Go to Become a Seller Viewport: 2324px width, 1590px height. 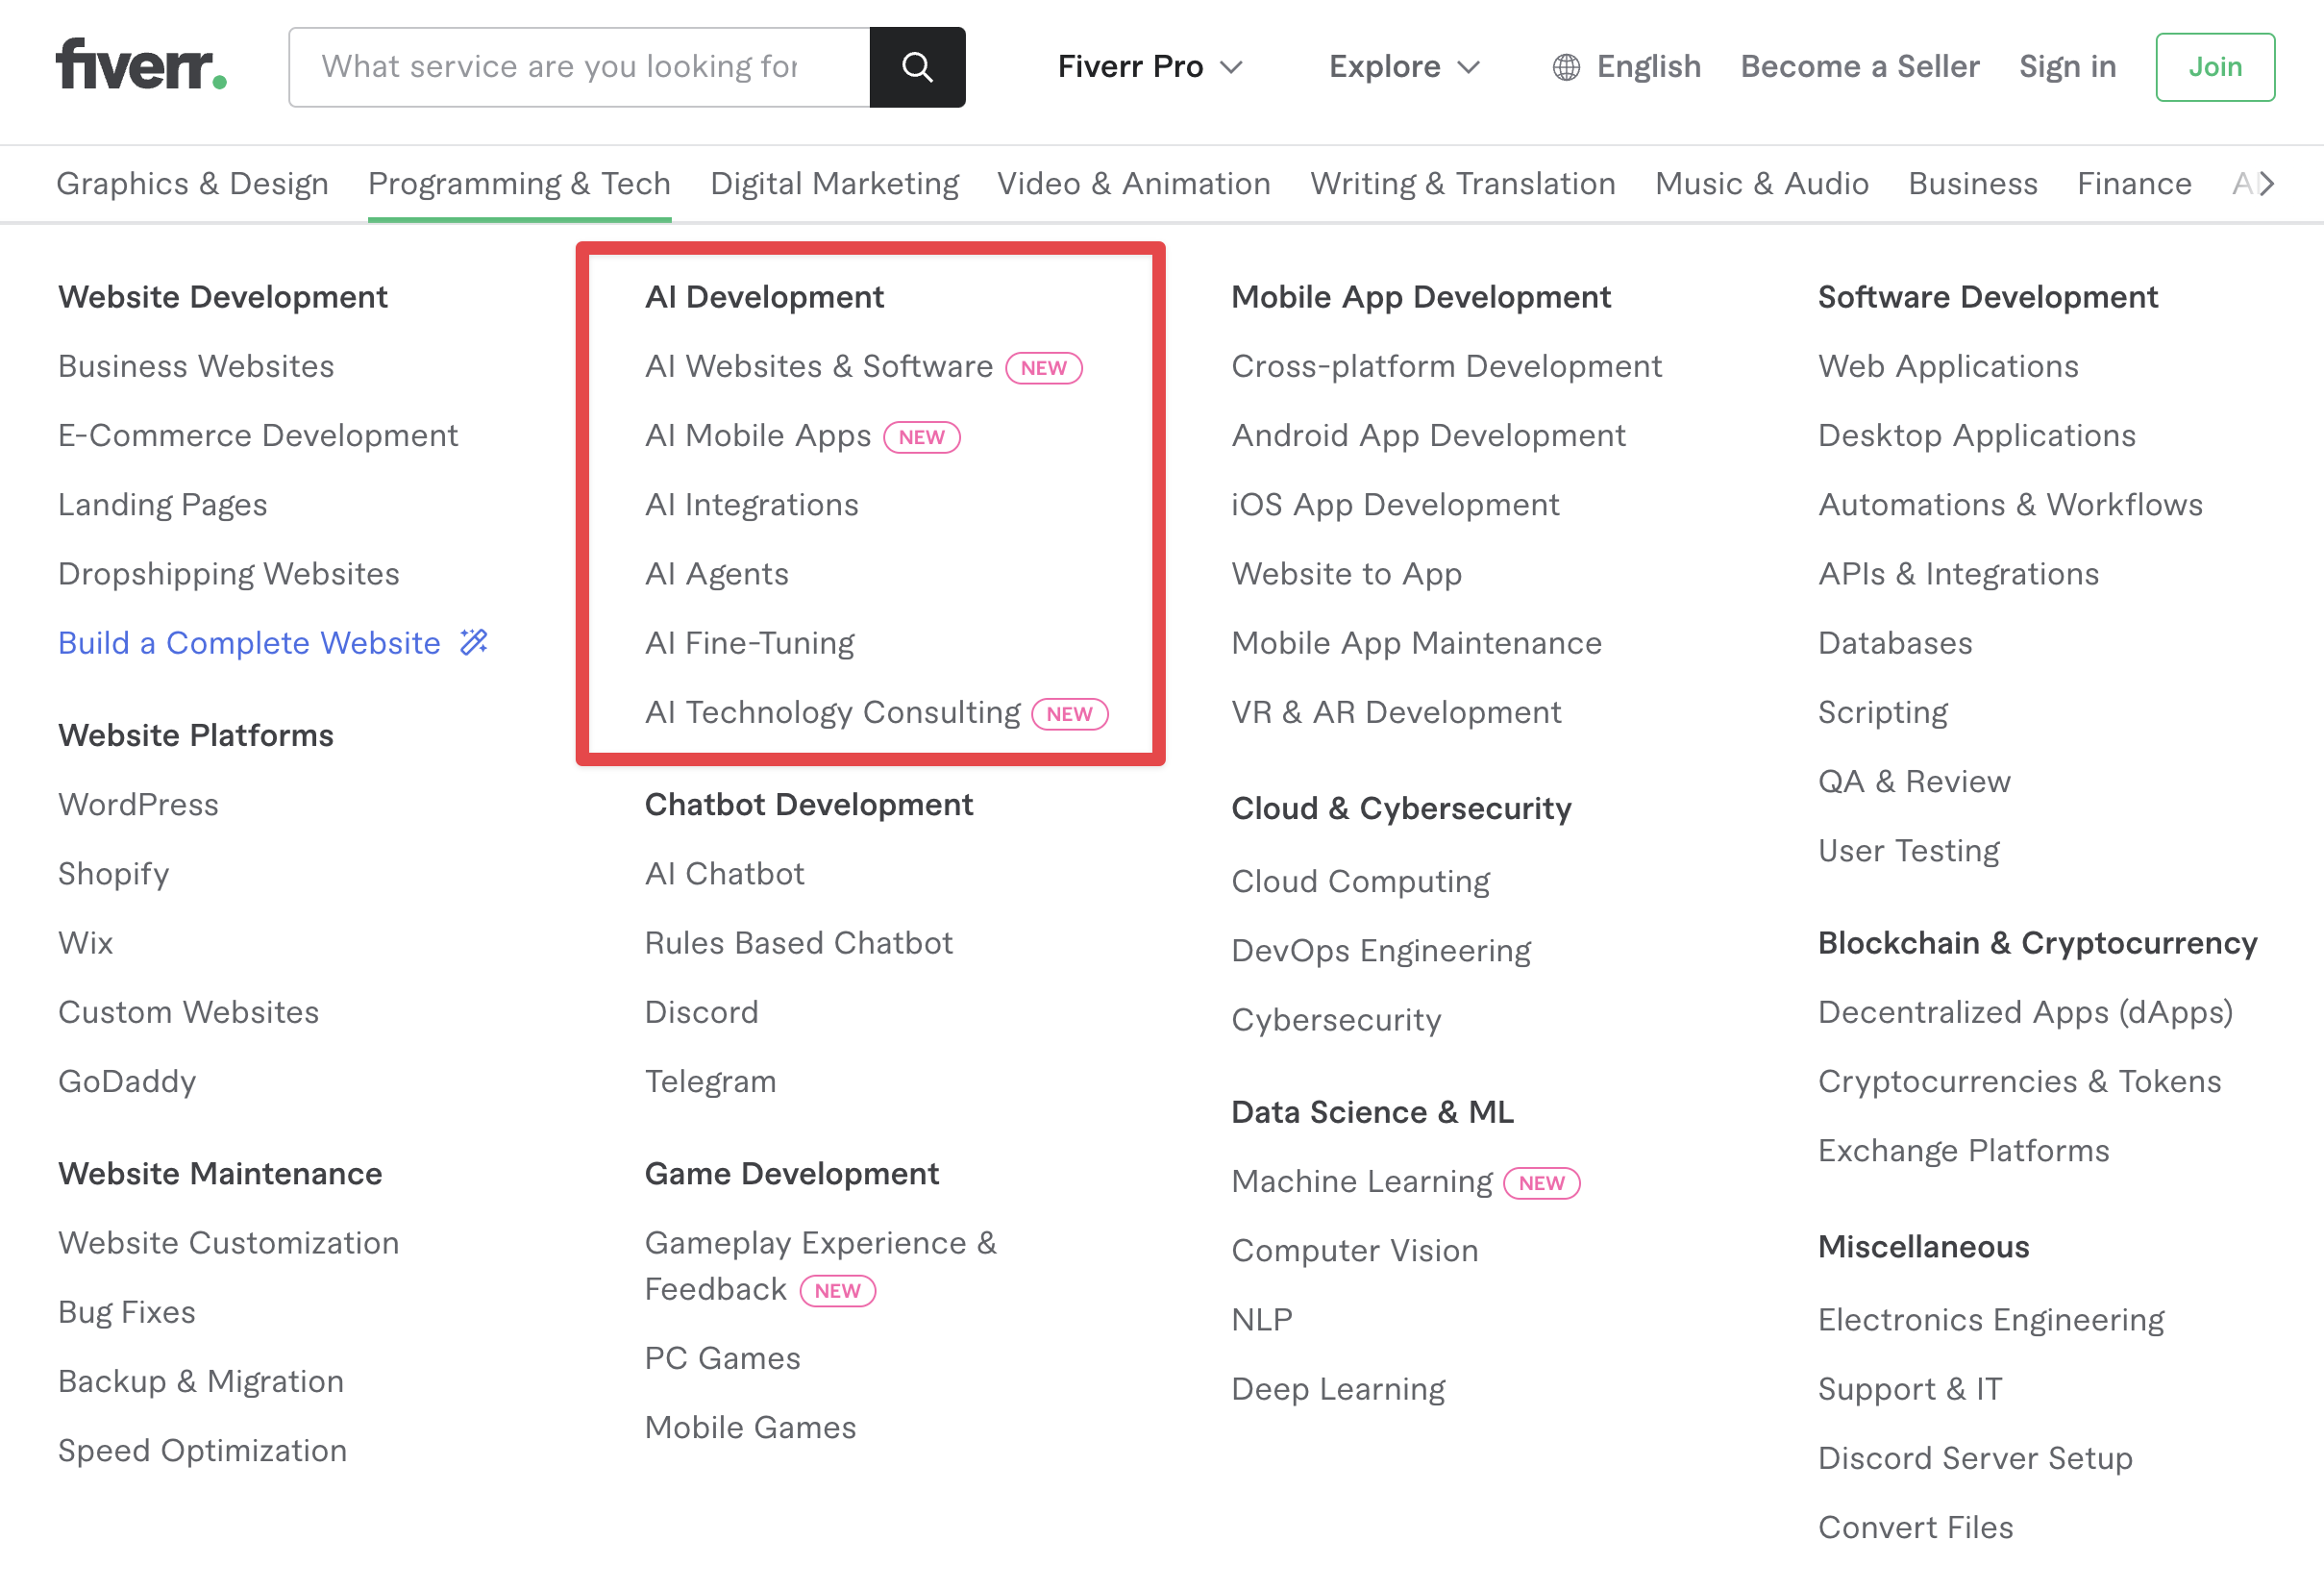coord(1859,67)
